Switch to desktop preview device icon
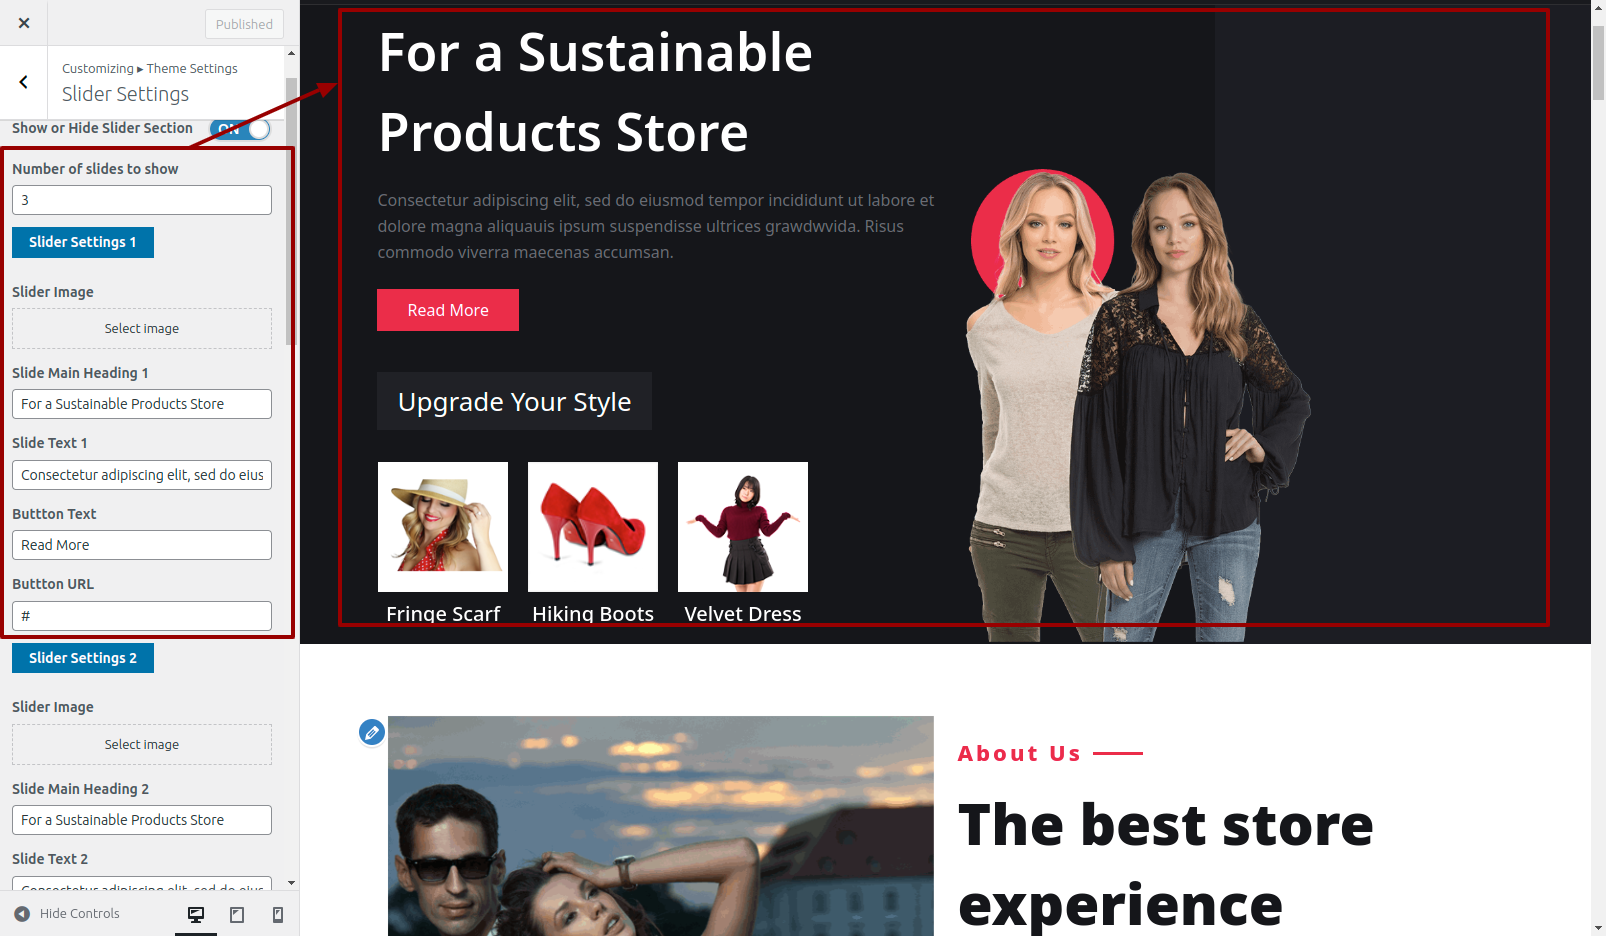 196,914
